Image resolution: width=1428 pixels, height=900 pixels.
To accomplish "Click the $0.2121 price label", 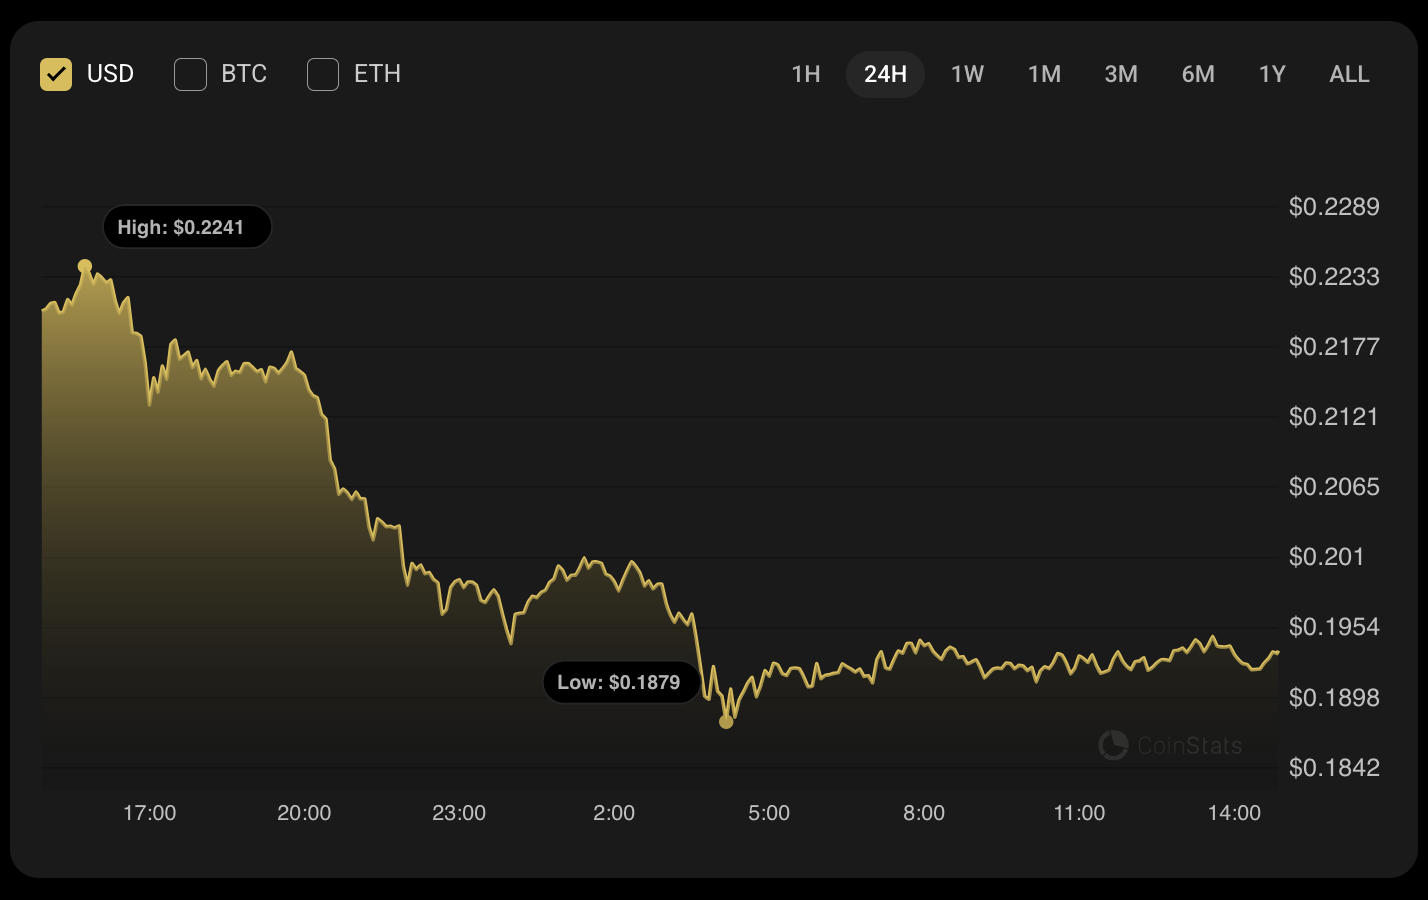I will pos(1334,417).
